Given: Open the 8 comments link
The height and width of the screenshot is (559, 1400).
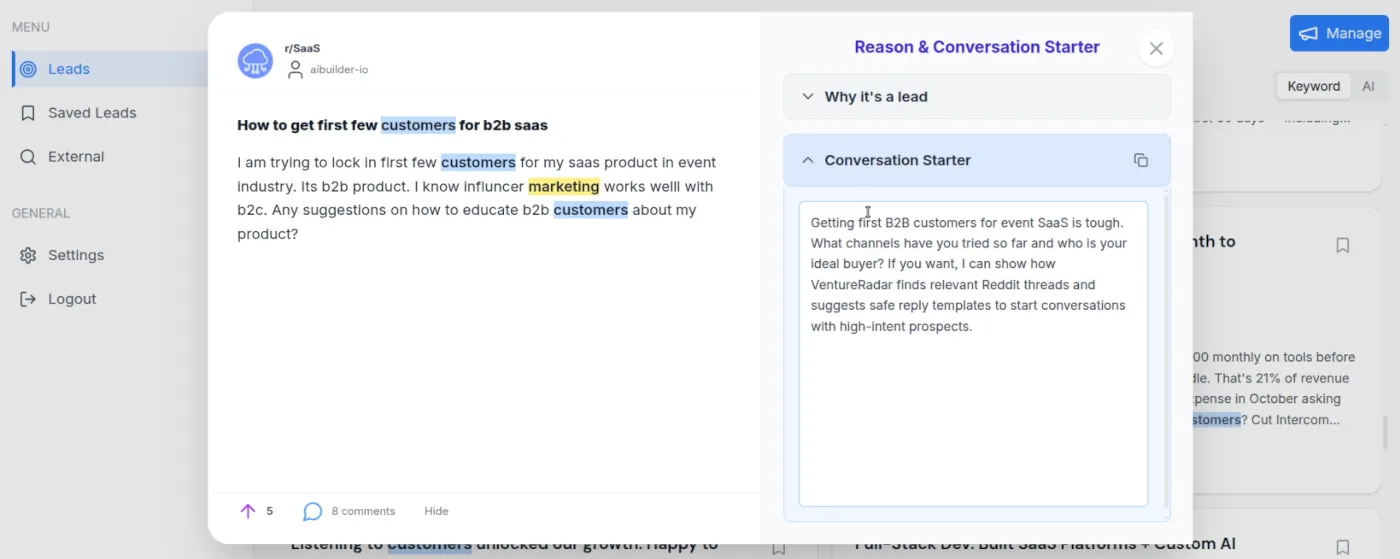Looking at the screenshot, I should pos(363,511).
